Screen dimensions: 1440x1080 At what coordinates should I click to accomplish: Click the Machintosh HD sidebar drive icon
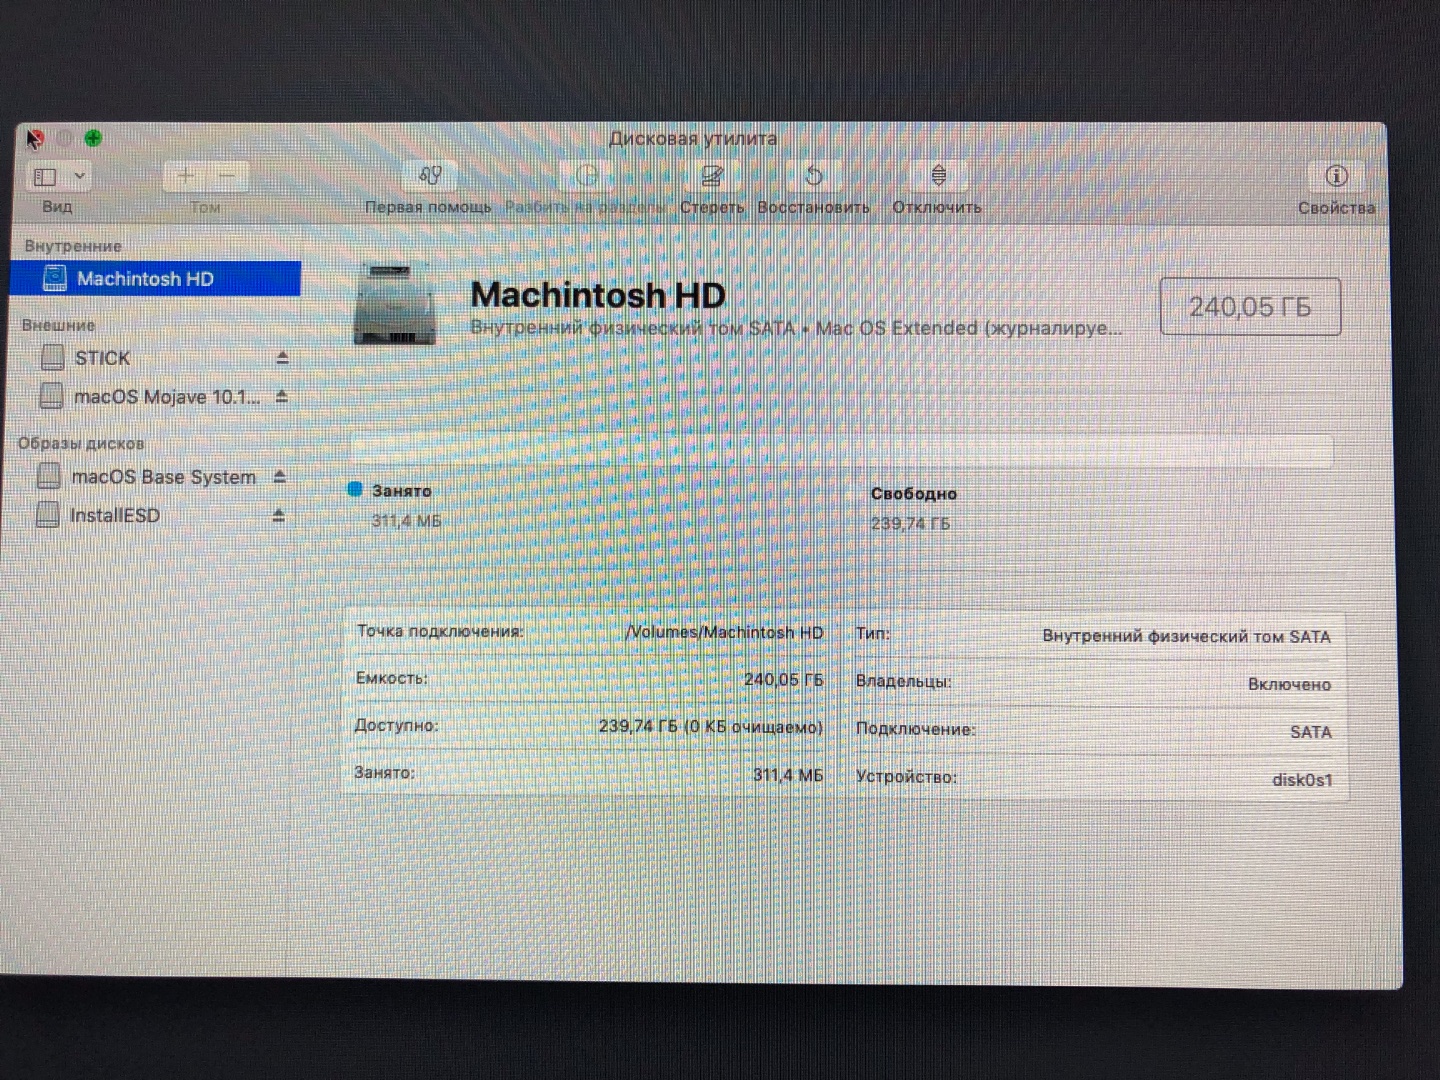pos(55,279)
